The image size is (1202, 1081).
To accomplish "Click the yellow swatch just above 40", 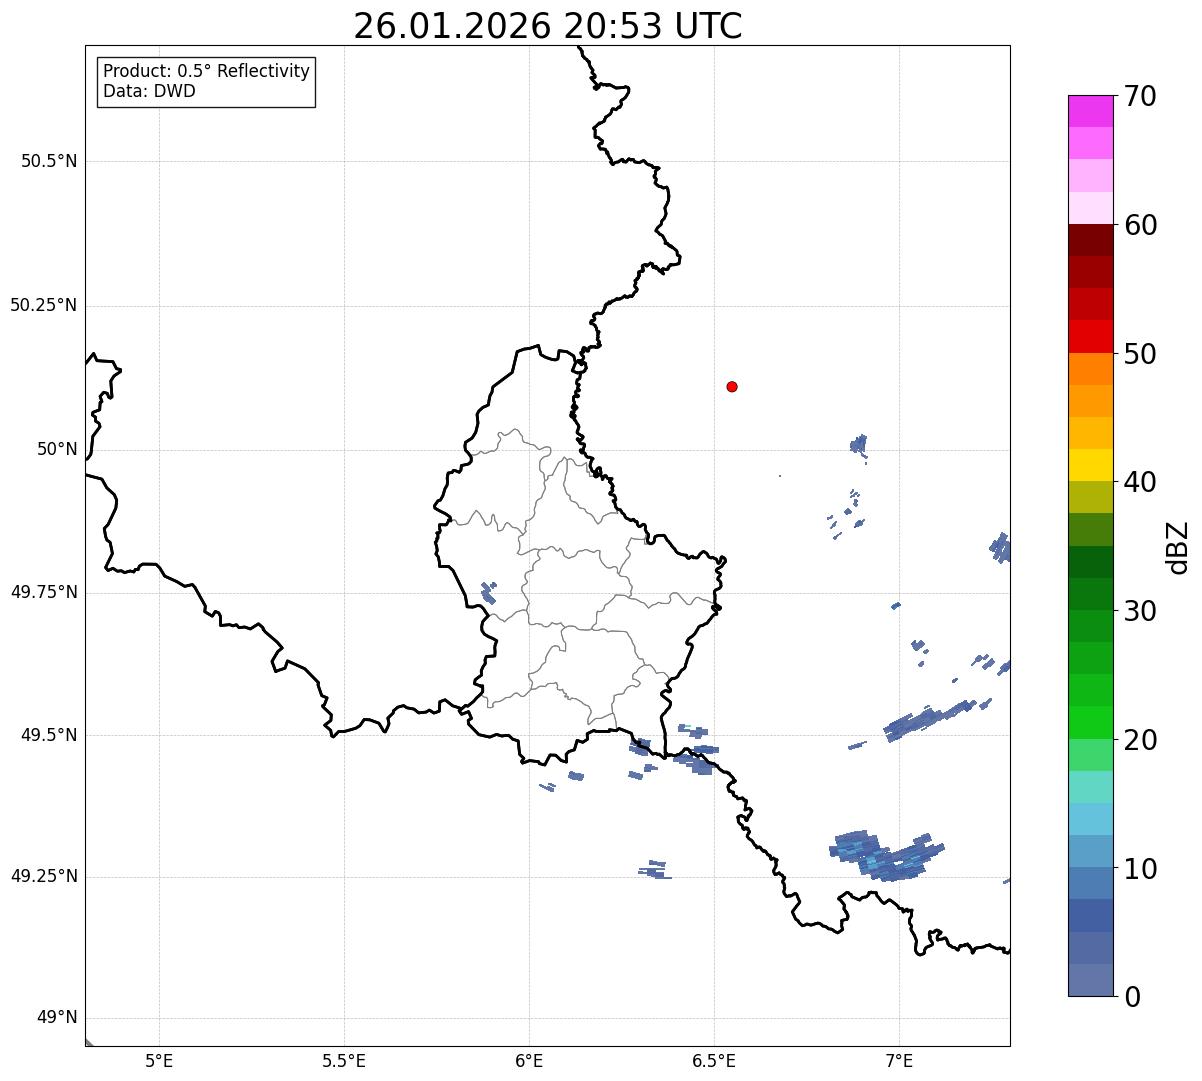I will pyautogui.click(x=1090, y=465).
